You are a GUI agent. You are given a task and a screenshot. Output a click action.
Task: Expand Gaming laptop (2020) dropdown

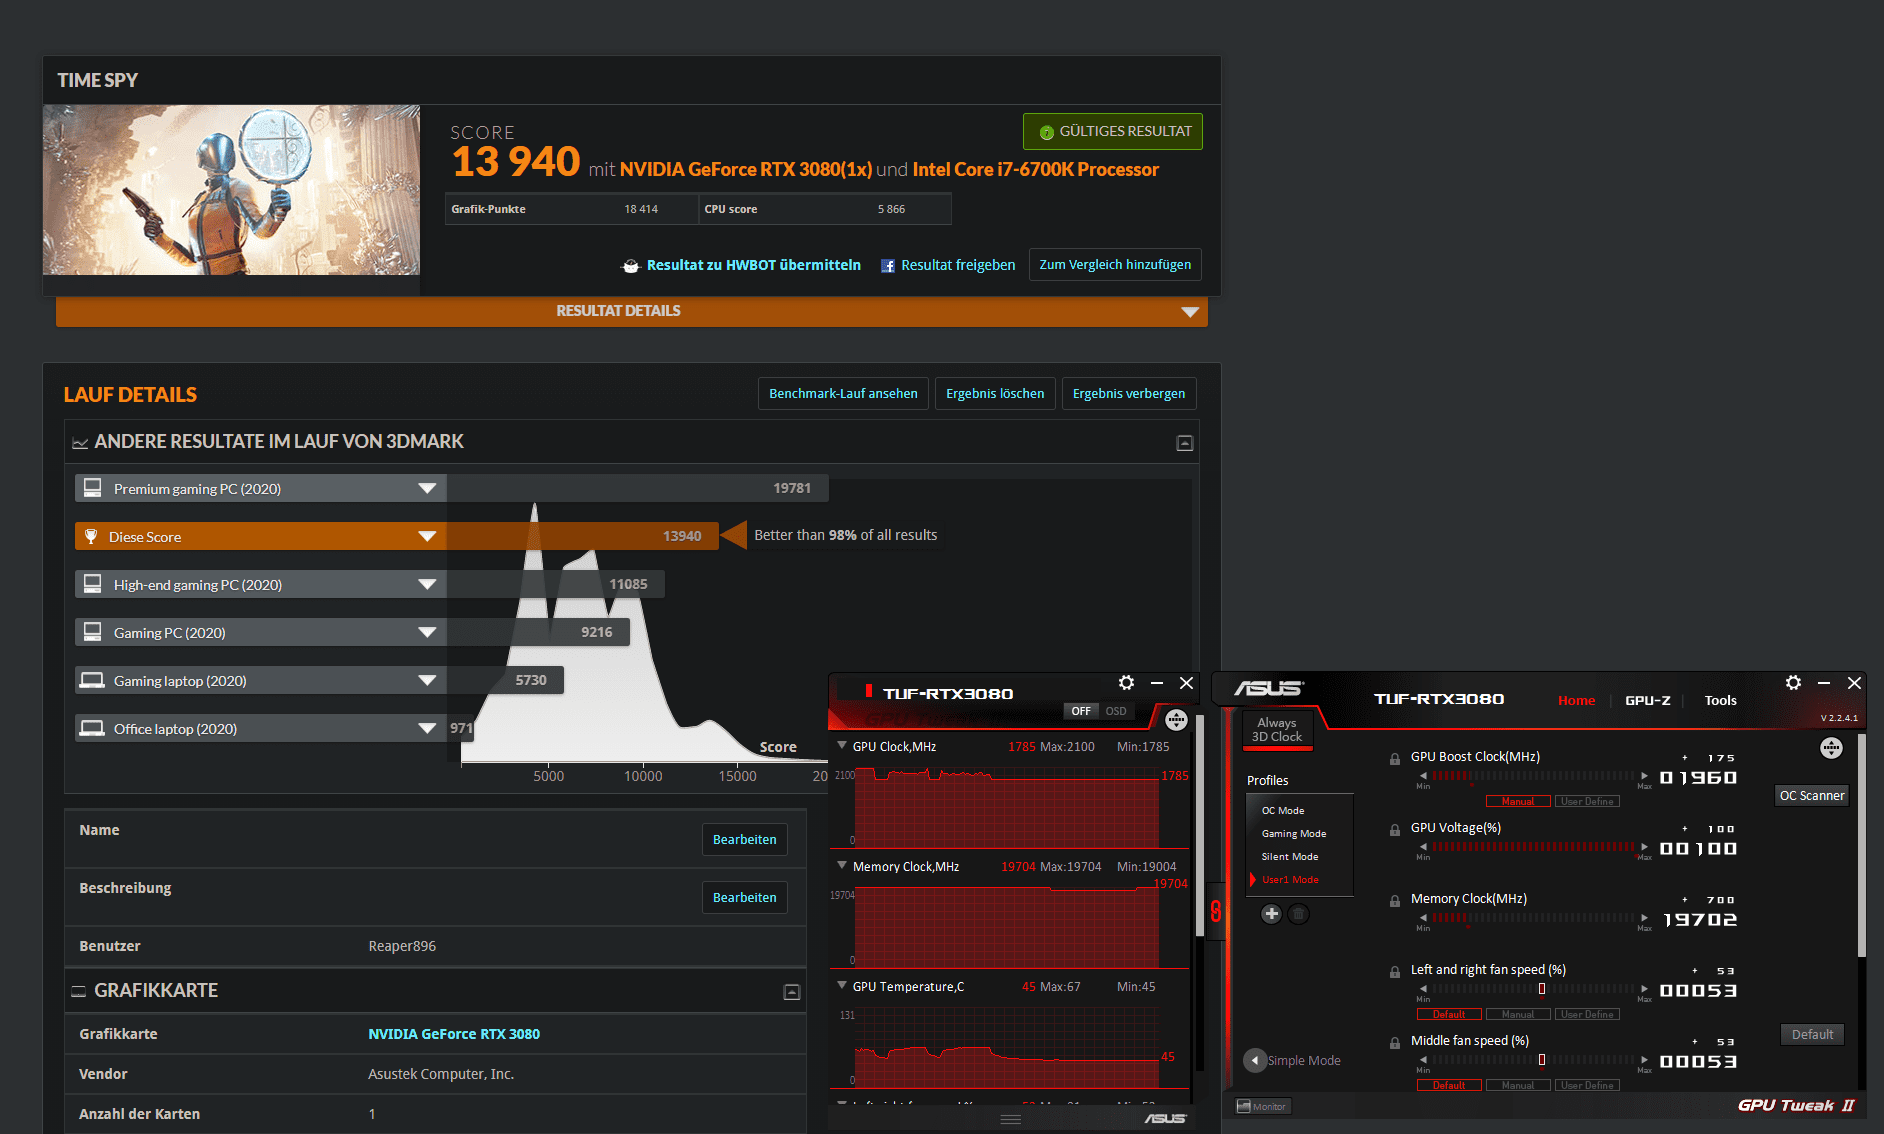[x=427, y=680]
